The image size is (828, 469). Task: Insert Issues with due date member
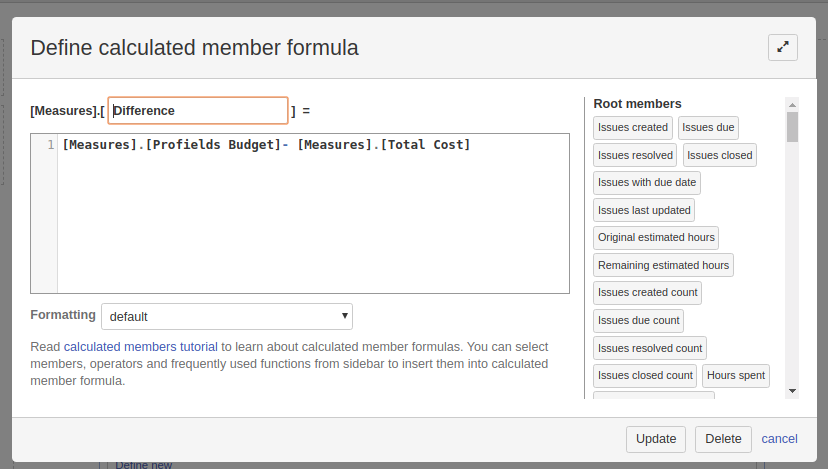tap(647, 182)
